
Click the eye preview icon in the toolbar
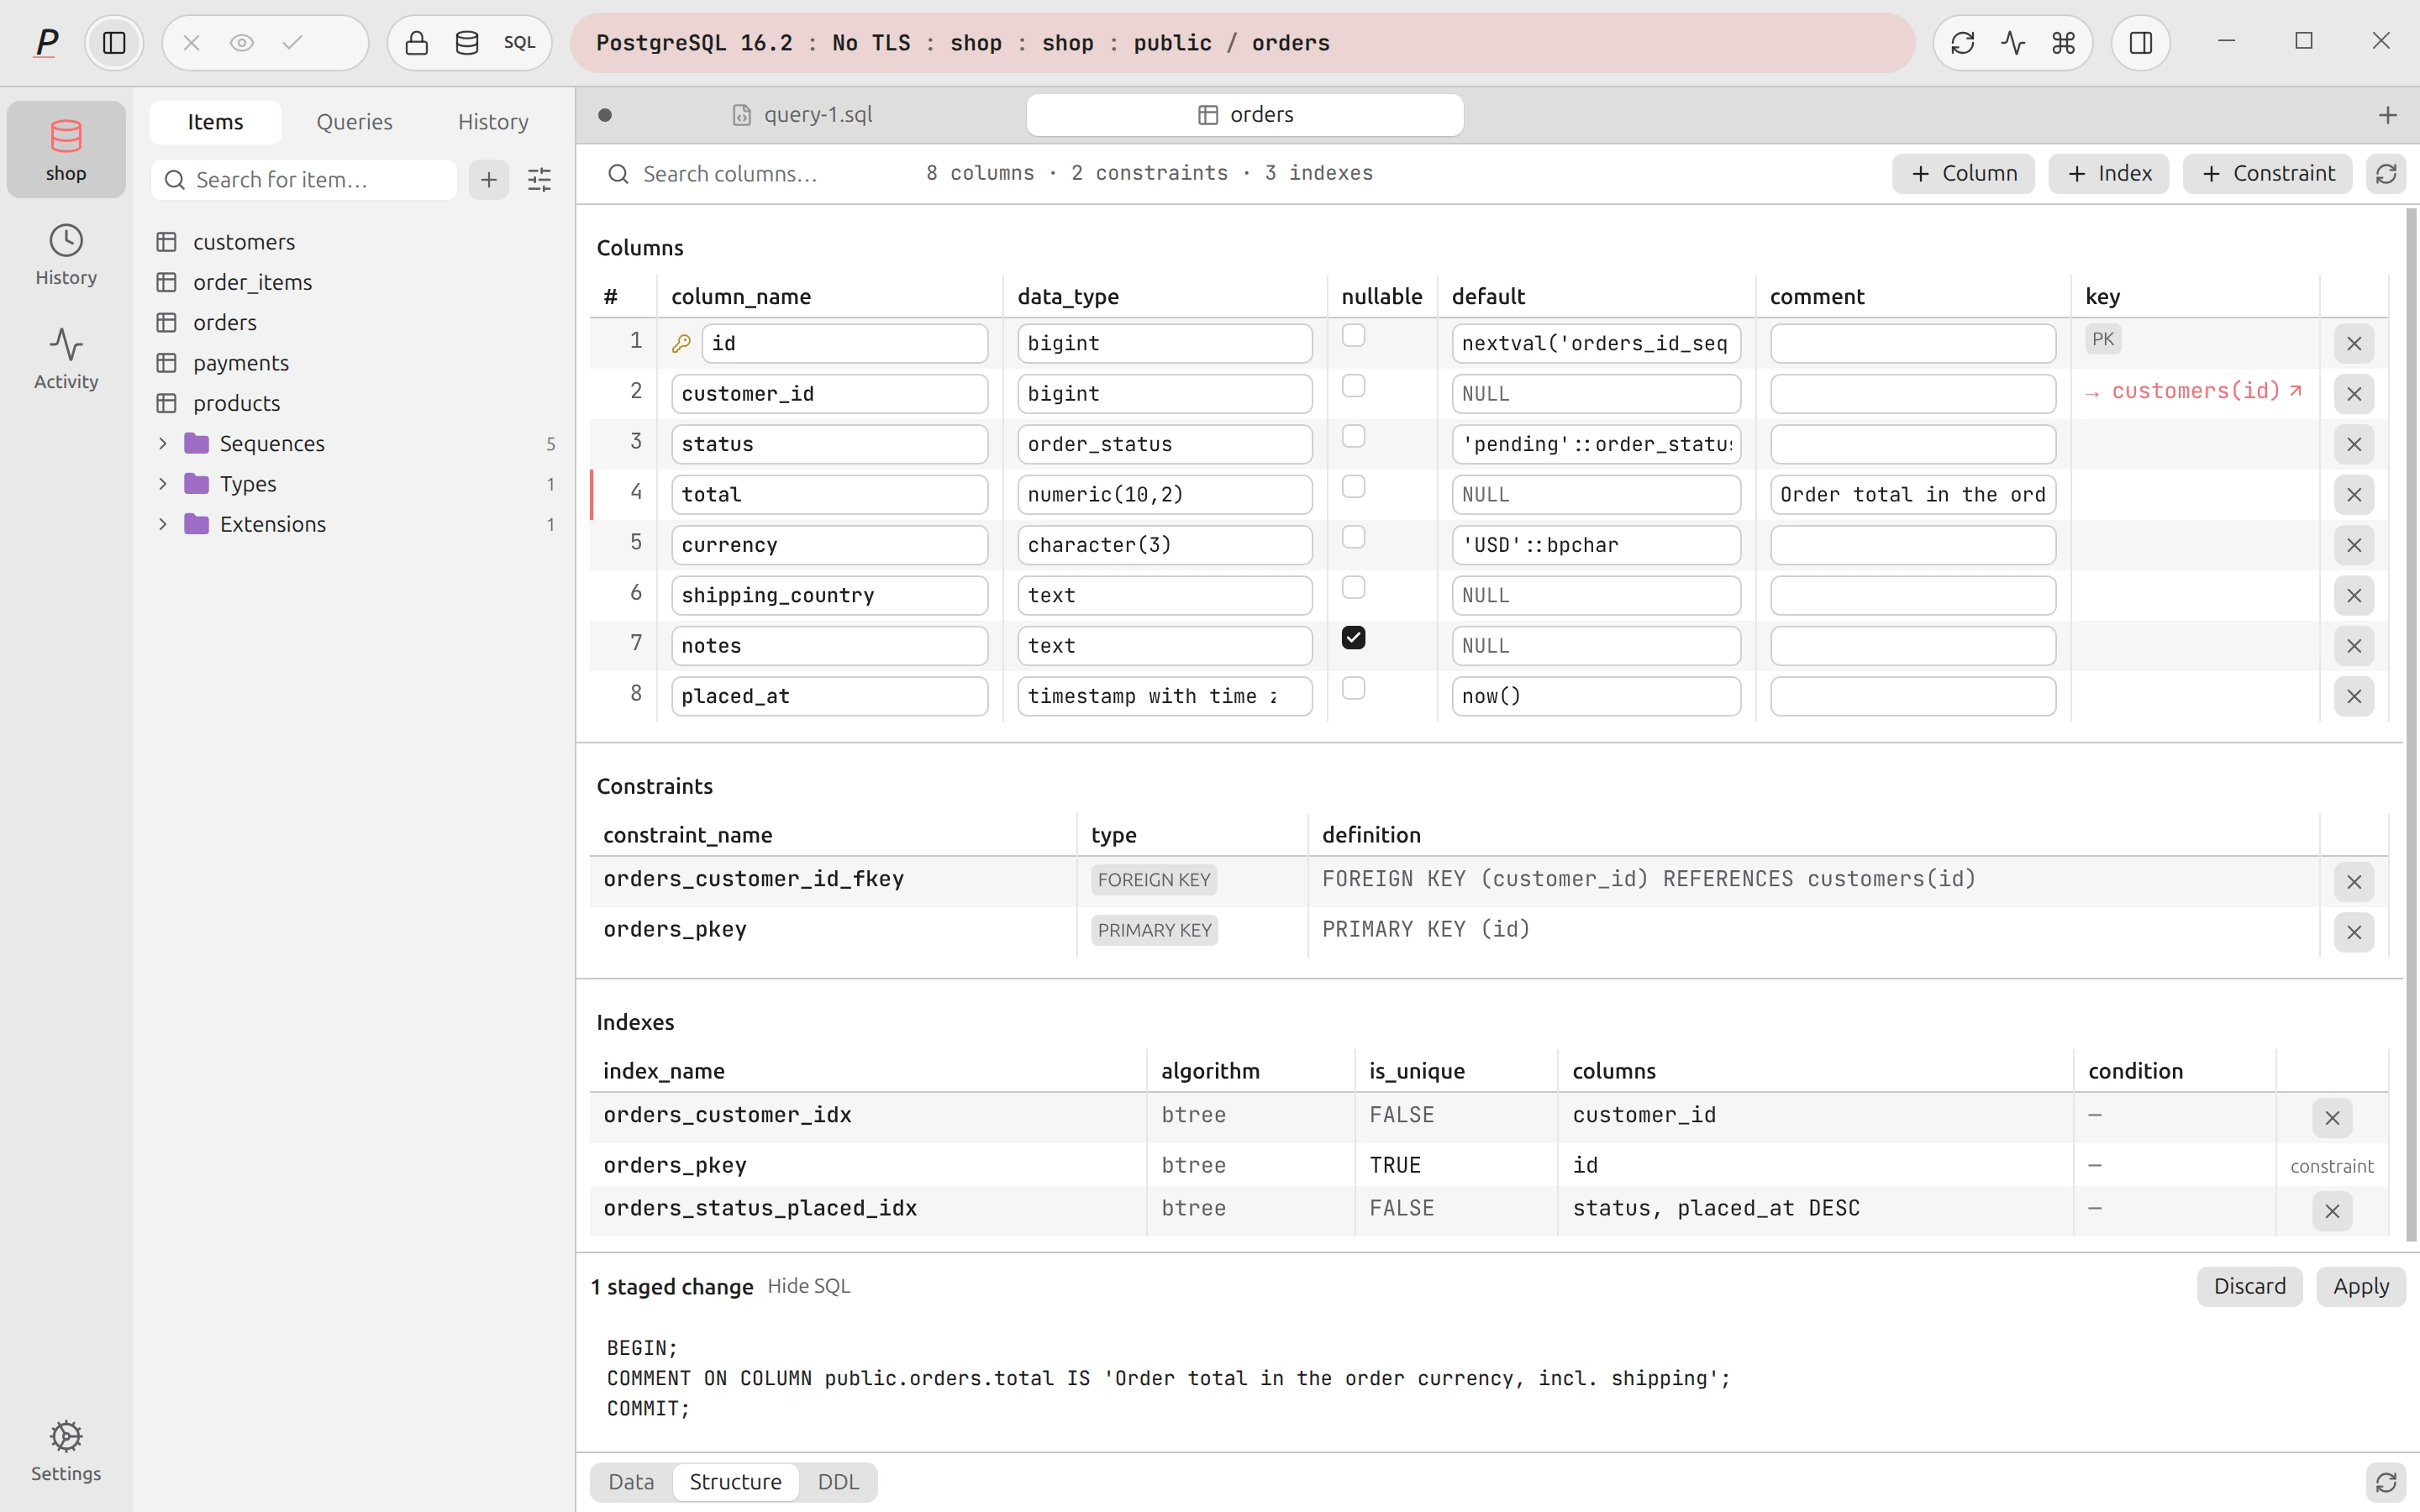242,43
